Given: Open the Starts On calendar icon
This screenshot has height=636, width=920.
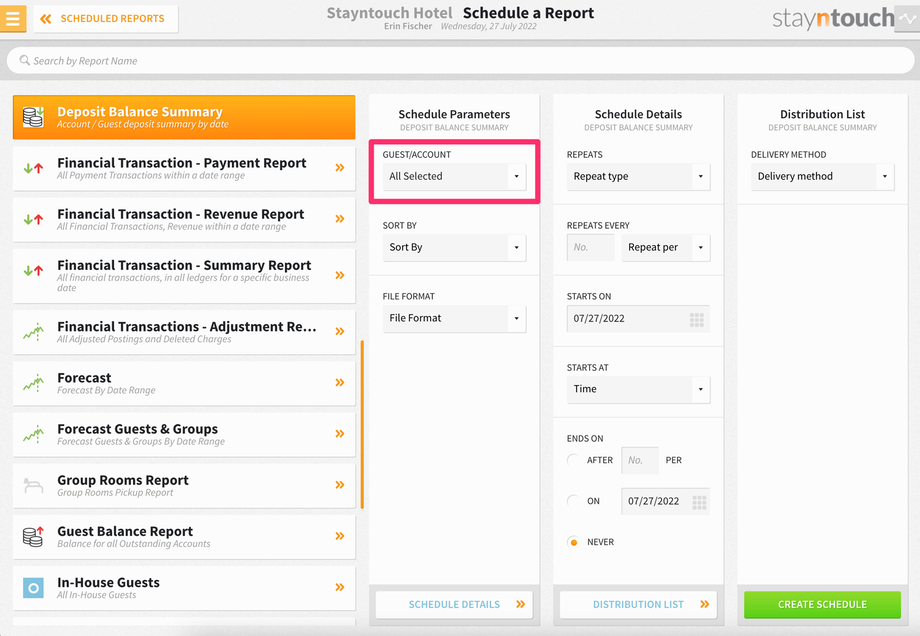Looking at the screenshot, I should pos(696,319).
